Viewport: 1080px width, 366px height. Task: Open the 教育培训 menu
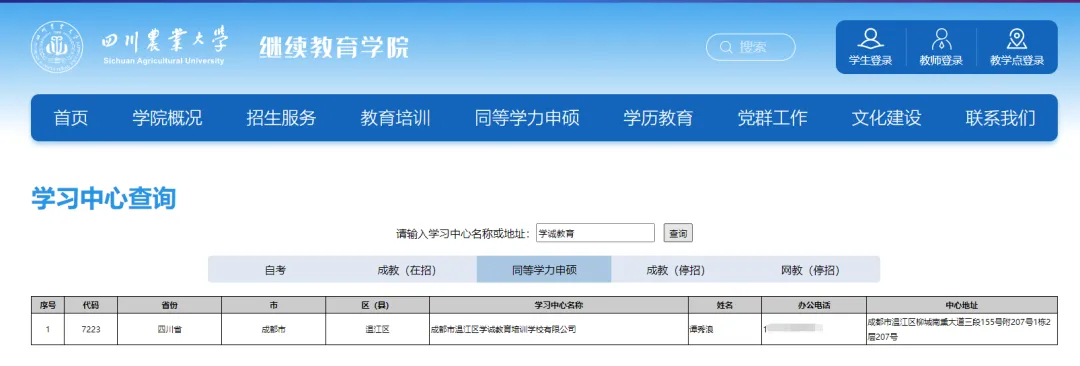click(395, 118)
